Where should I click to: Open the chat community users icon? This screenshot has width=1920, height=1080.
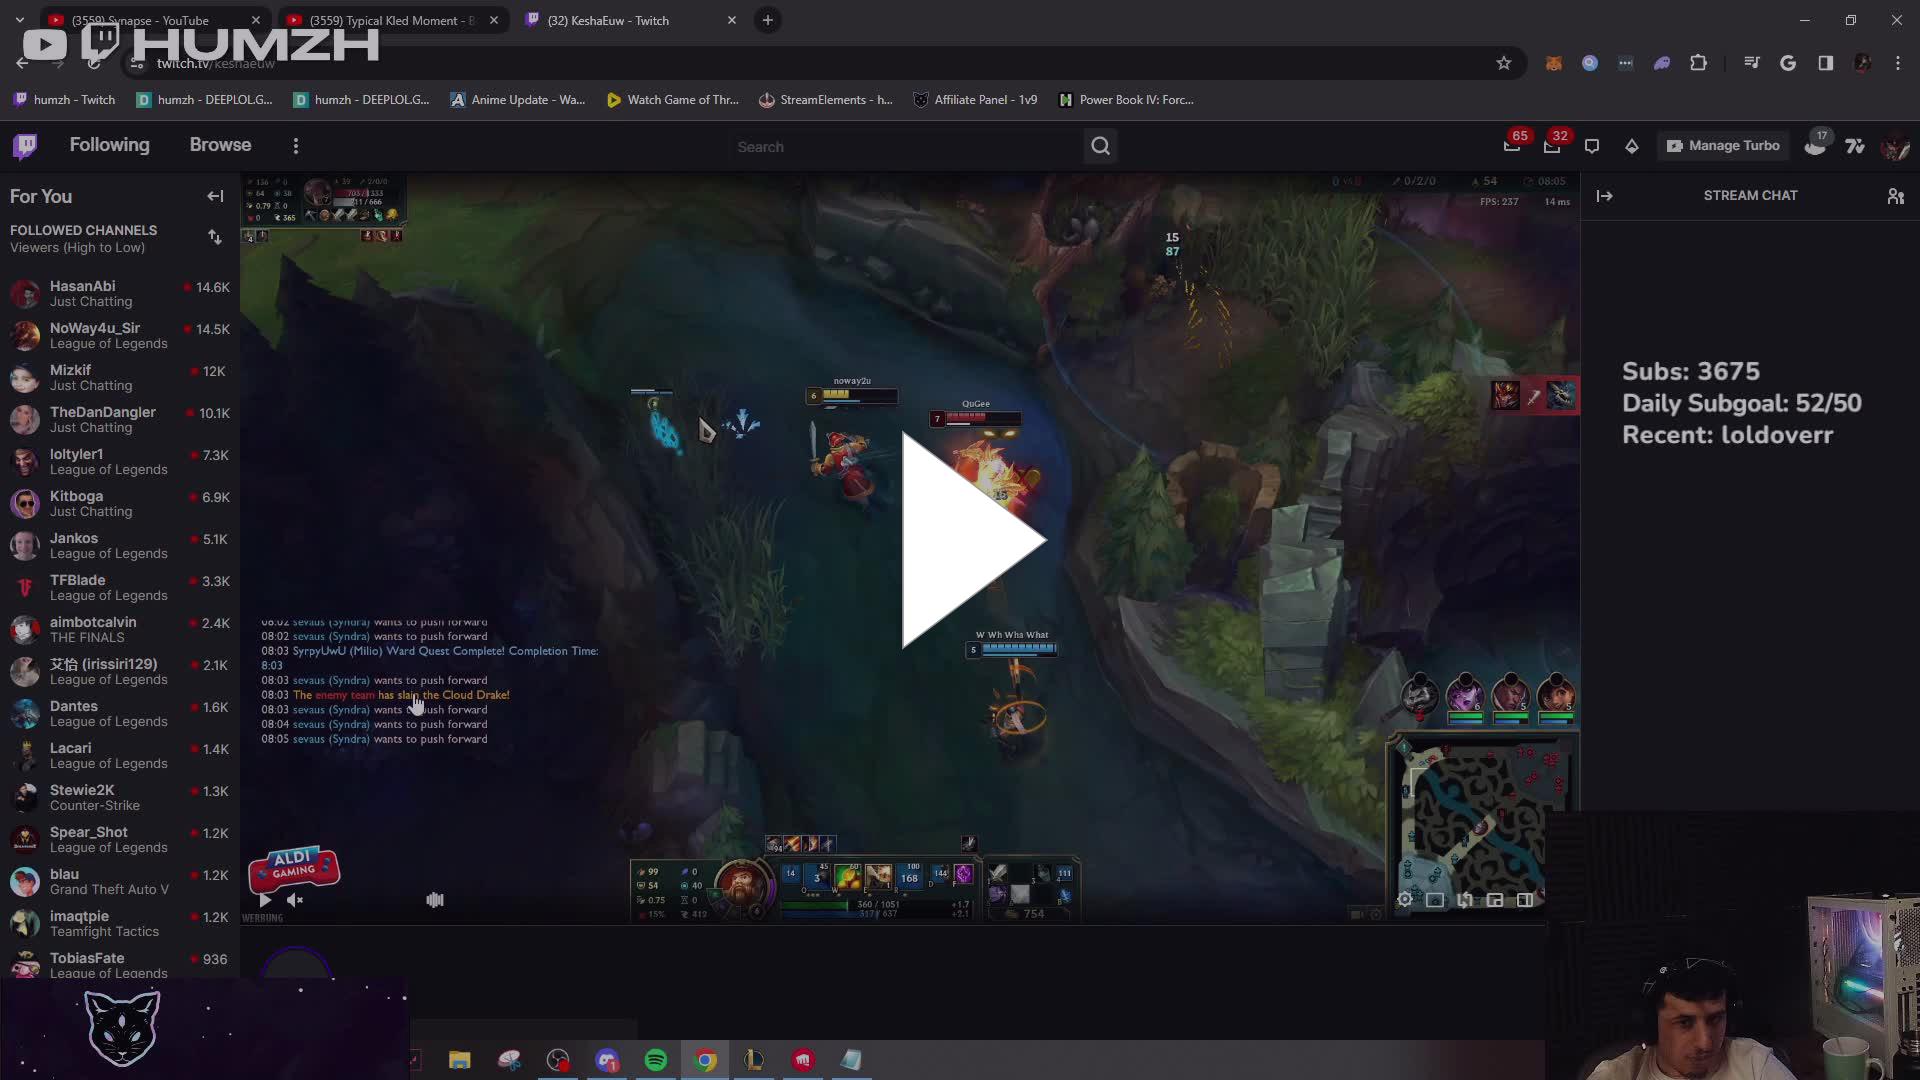point(1896,196)
